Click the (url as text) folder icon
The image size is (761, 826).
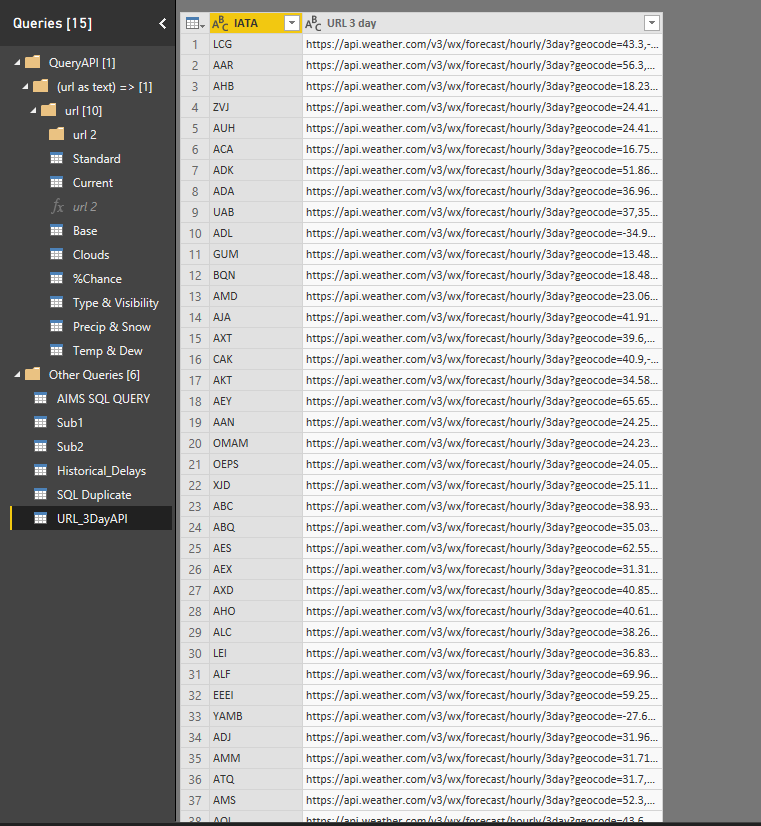[x=41, y=86]
